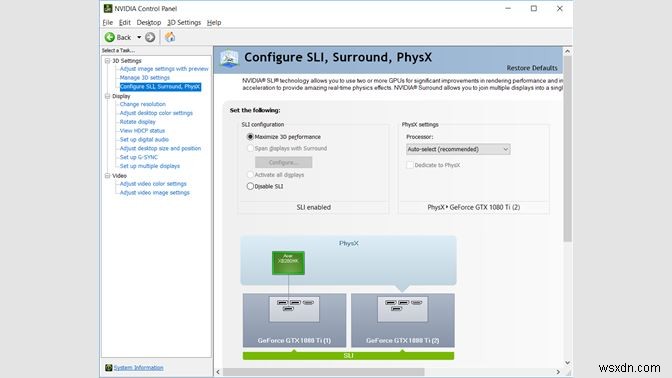Open Manage 3D settings
This screenshot has width=672, height=378.
coord(145,78)
